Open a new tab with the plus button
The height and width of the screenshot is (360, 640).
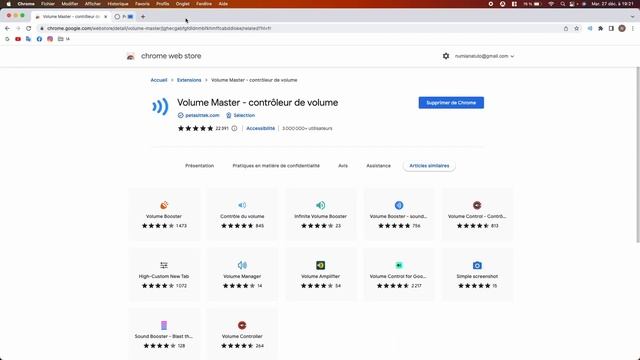[143, 17]
